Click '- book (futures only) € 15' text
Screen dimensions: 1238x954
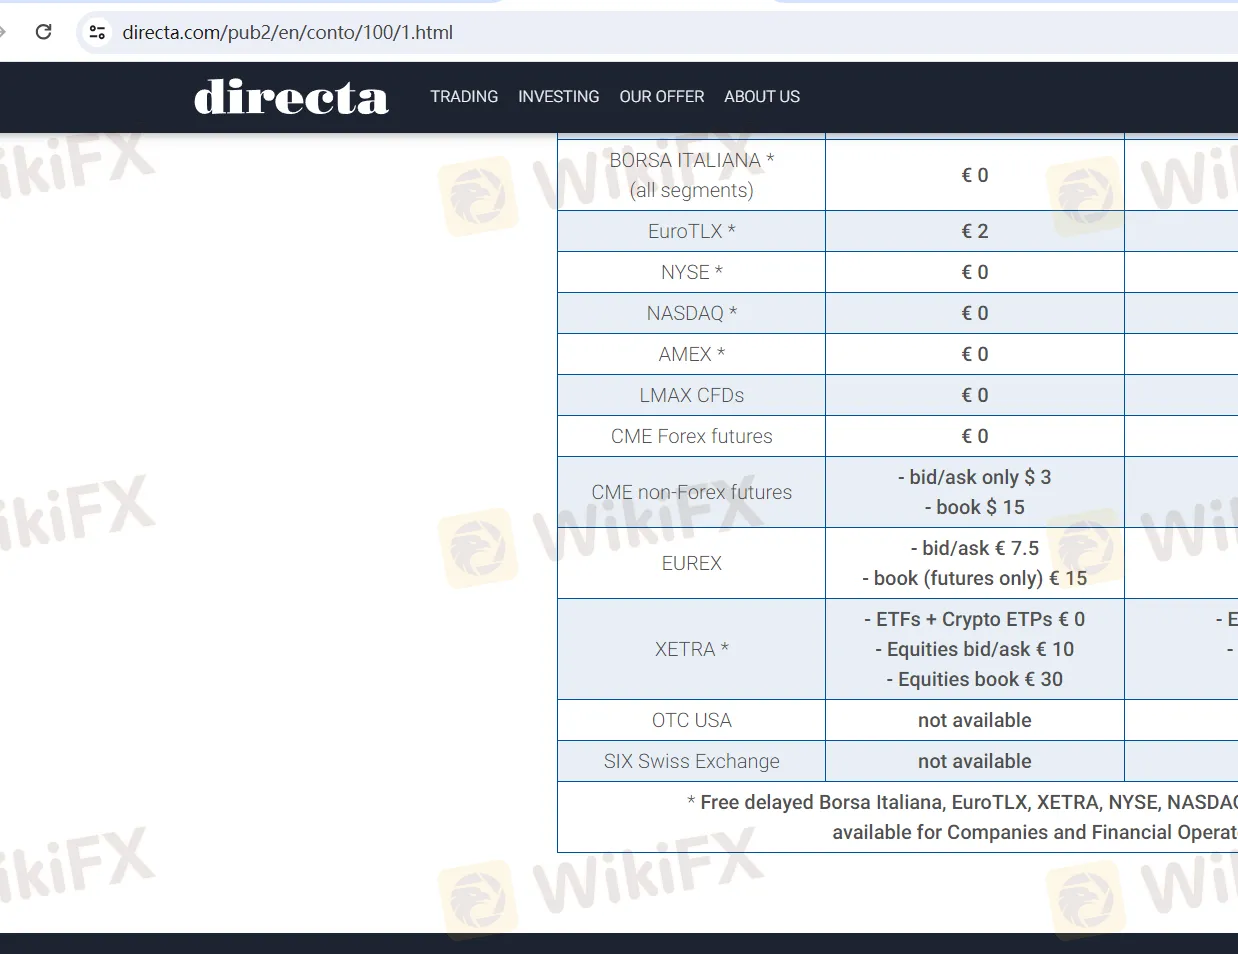click(975, 578)
